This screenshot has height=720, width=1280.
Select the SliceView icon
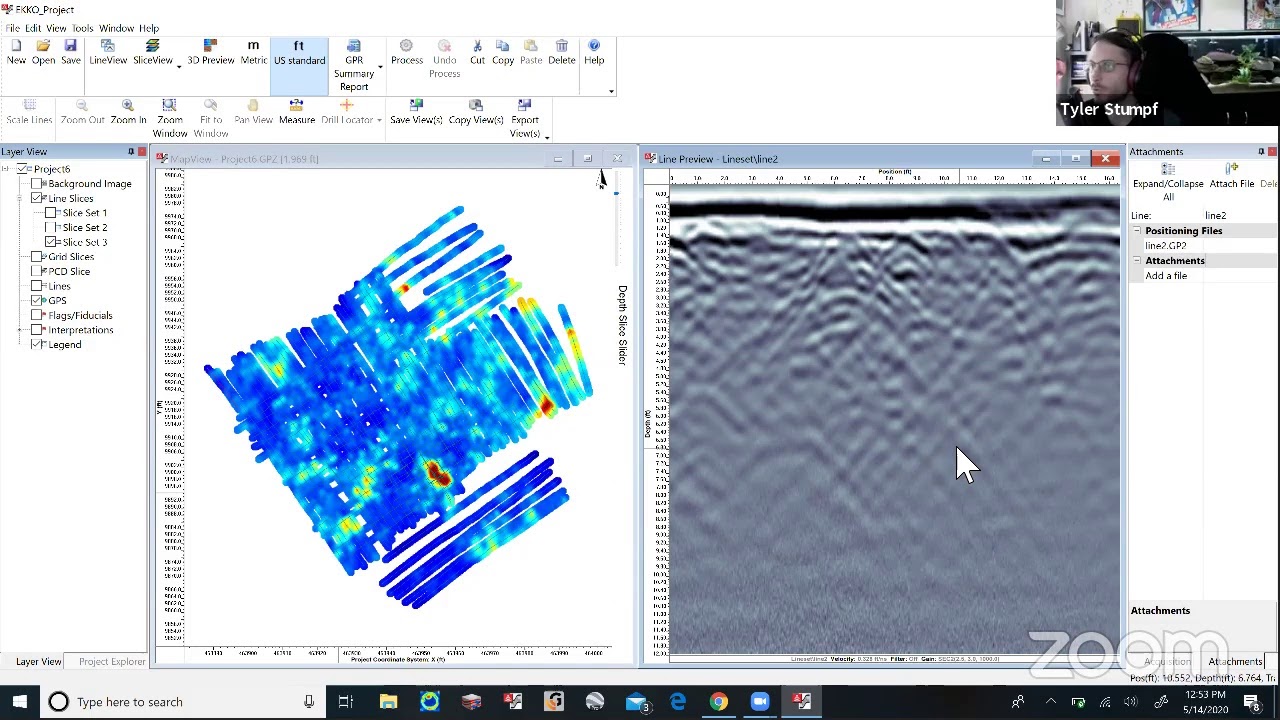pyautogui.click(x=152, y=52)
